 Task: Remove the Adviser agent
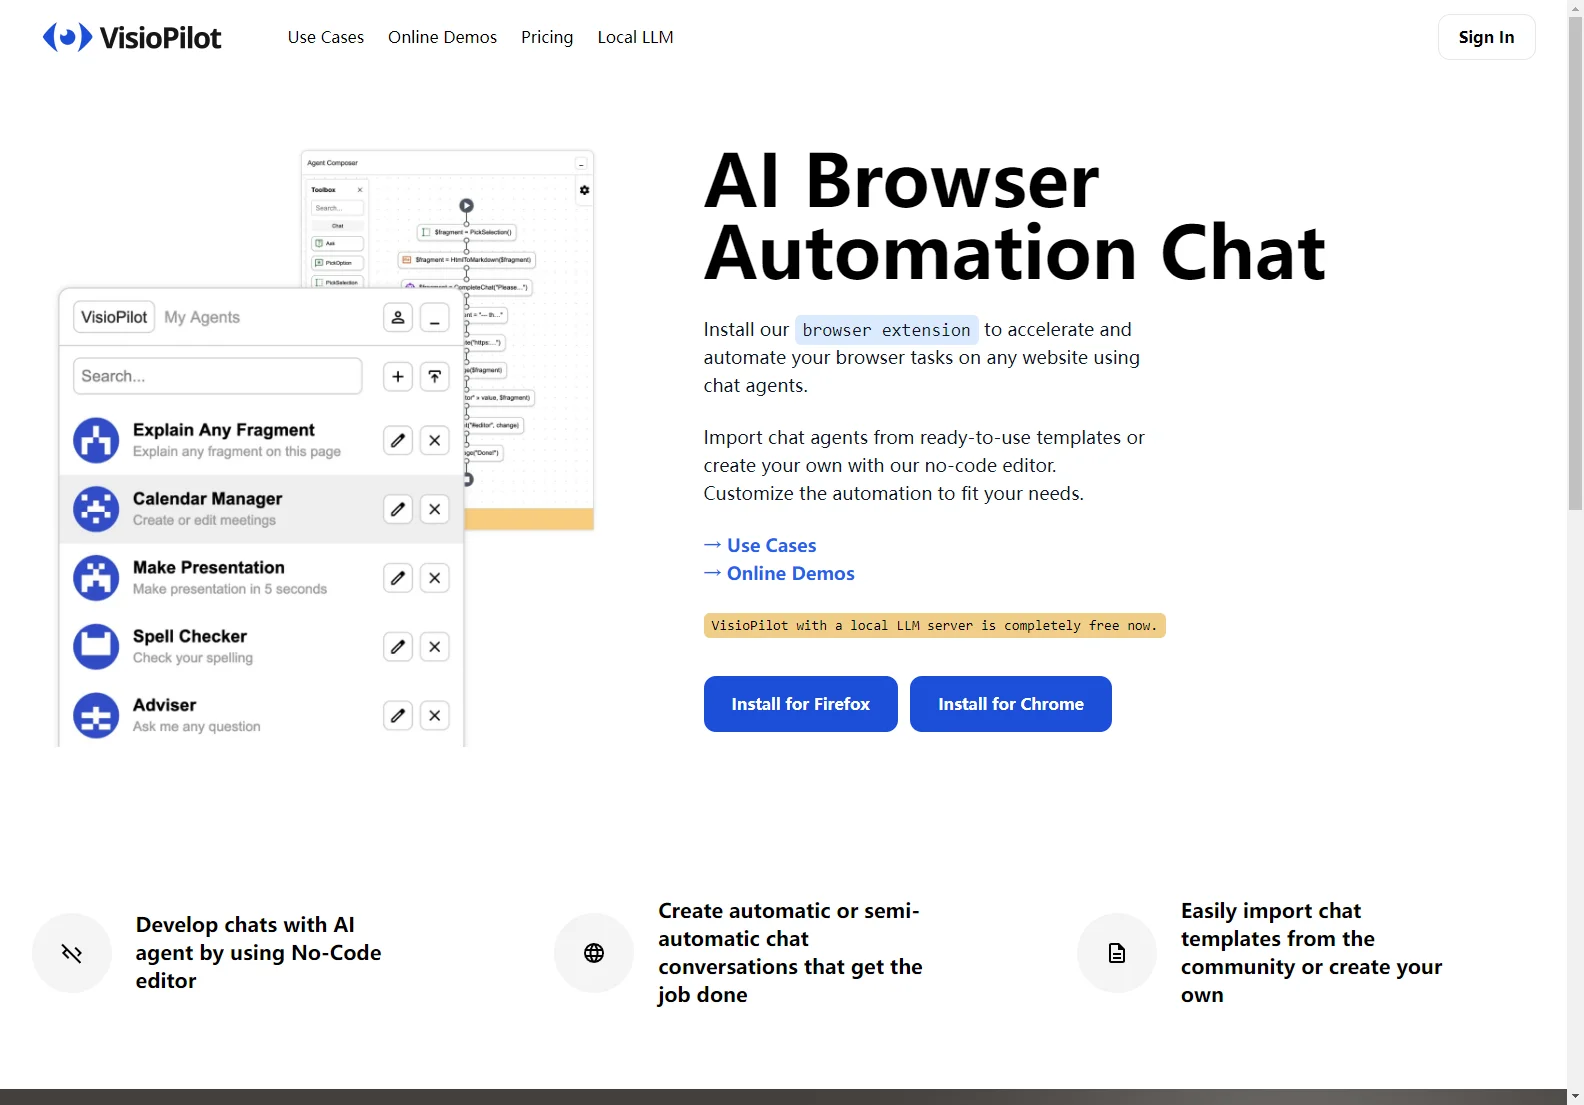click(x=435, y=715)
